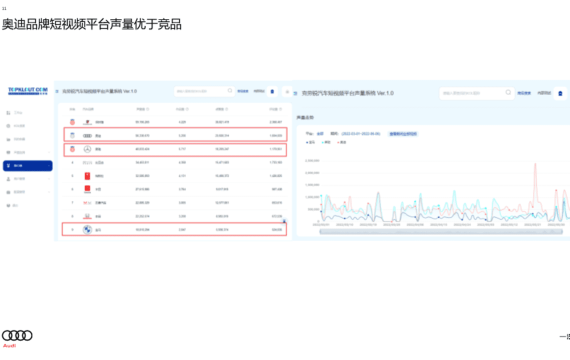Click the person icon in the sidebar
This screenshot has height=360, width=570.
[x=8, y=179]
